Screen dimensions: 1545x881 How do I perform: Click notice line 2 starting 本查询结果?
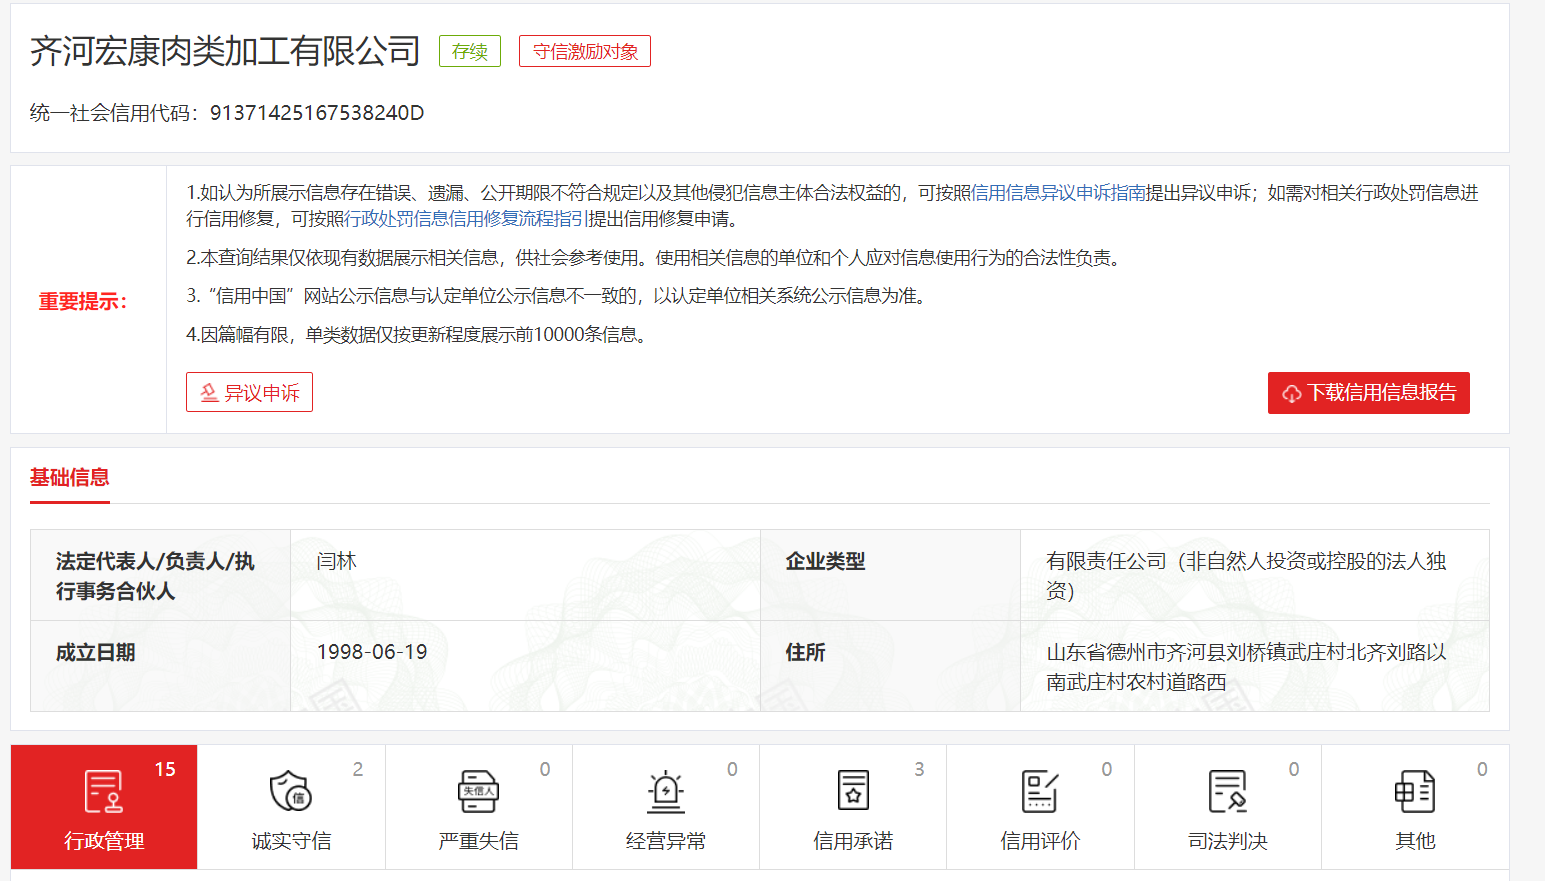click(x=655, y=258)
